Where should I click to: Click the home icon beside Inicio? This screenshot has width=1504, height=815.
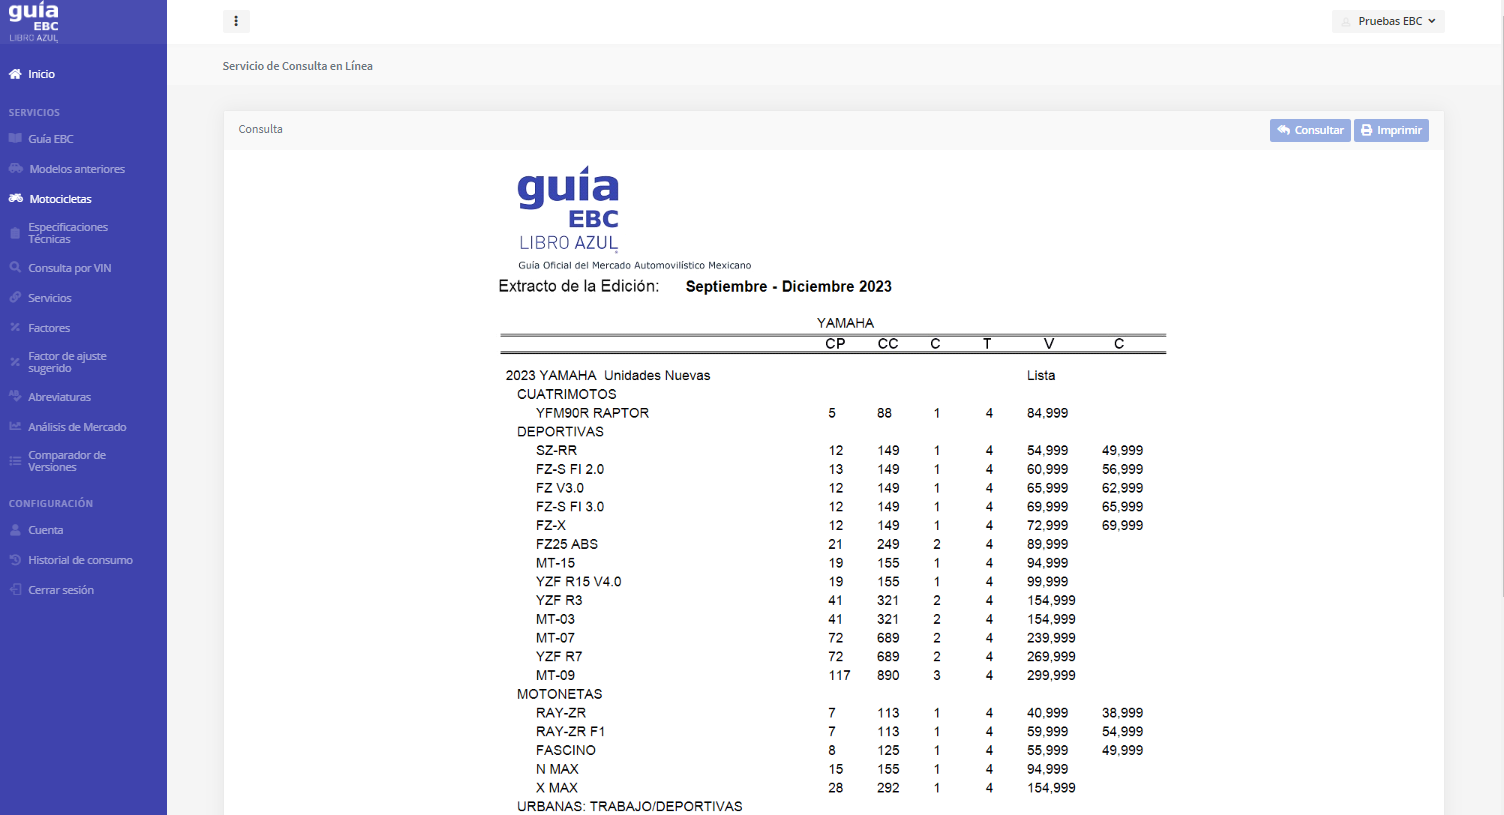(x=15, y=74)
